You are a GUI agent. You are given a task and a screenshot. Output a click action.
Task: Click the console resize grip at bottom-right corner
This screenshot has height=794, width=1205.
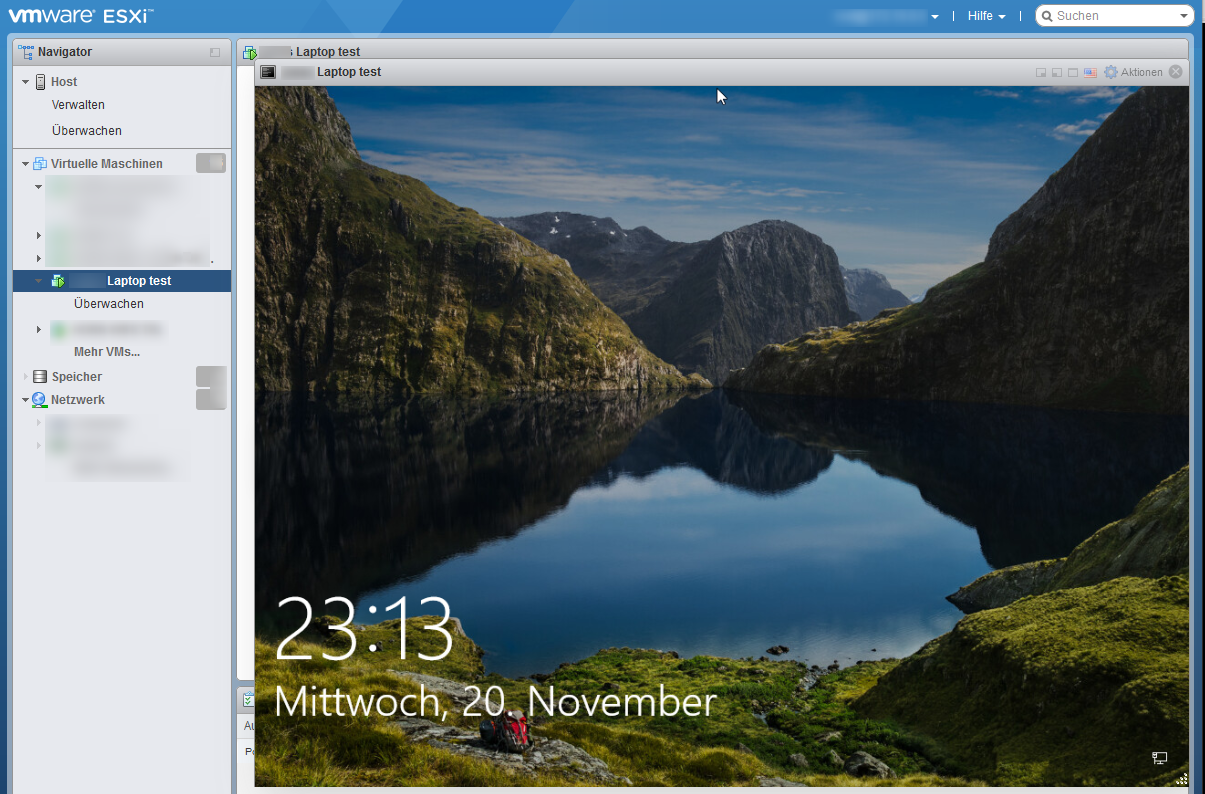click(1181, 779)
